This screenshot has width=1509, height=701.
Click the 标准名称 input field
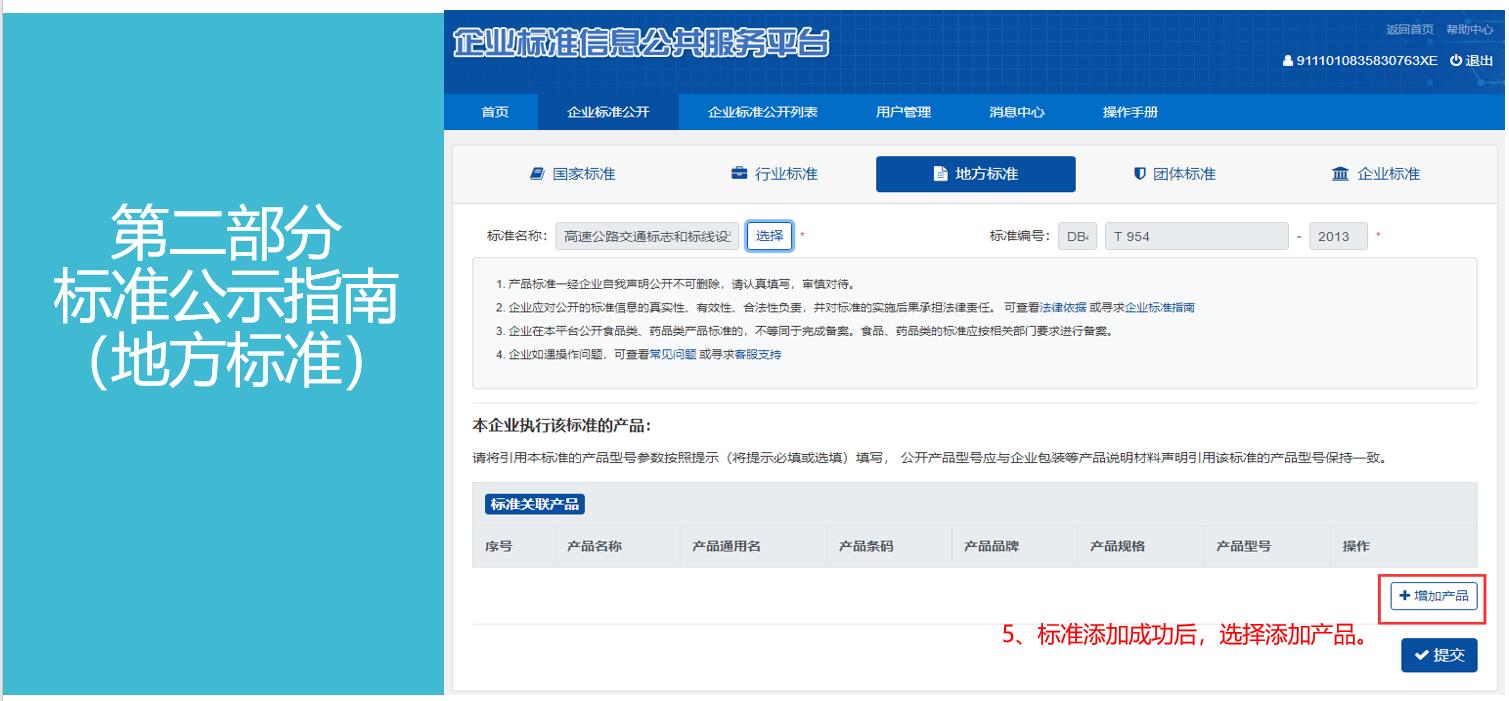point(647,236)
